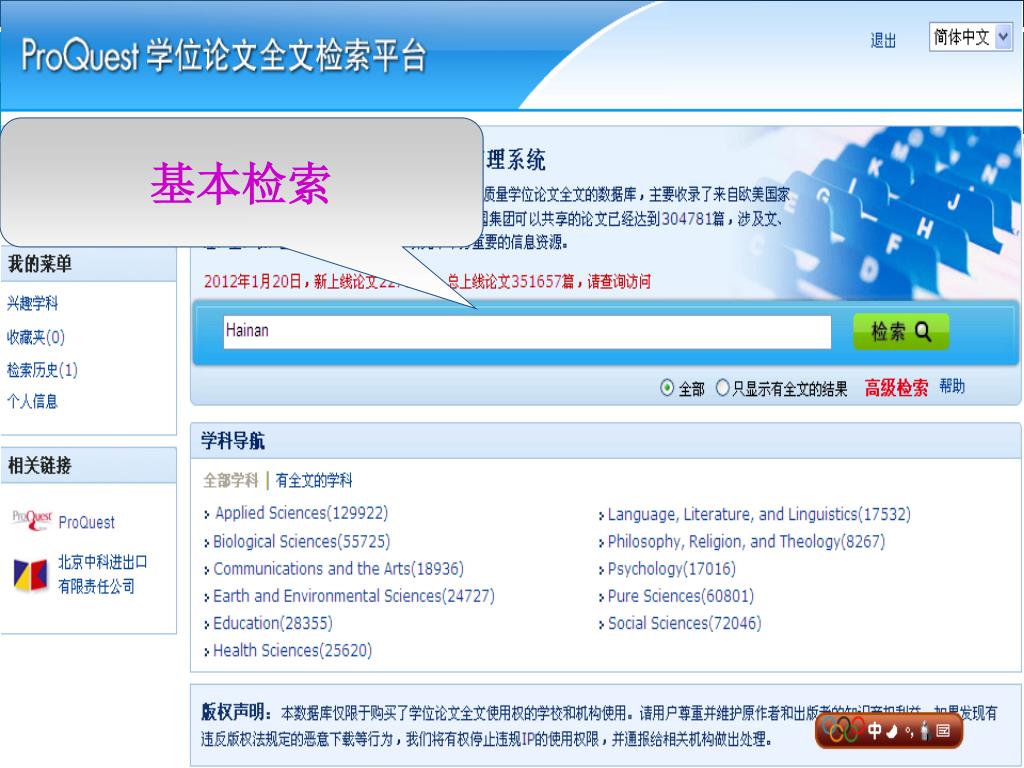Viewport: 1024px width, 768px height.
Task: Click the arrow bullet before Applied Sciences
Action: [207, 515]
